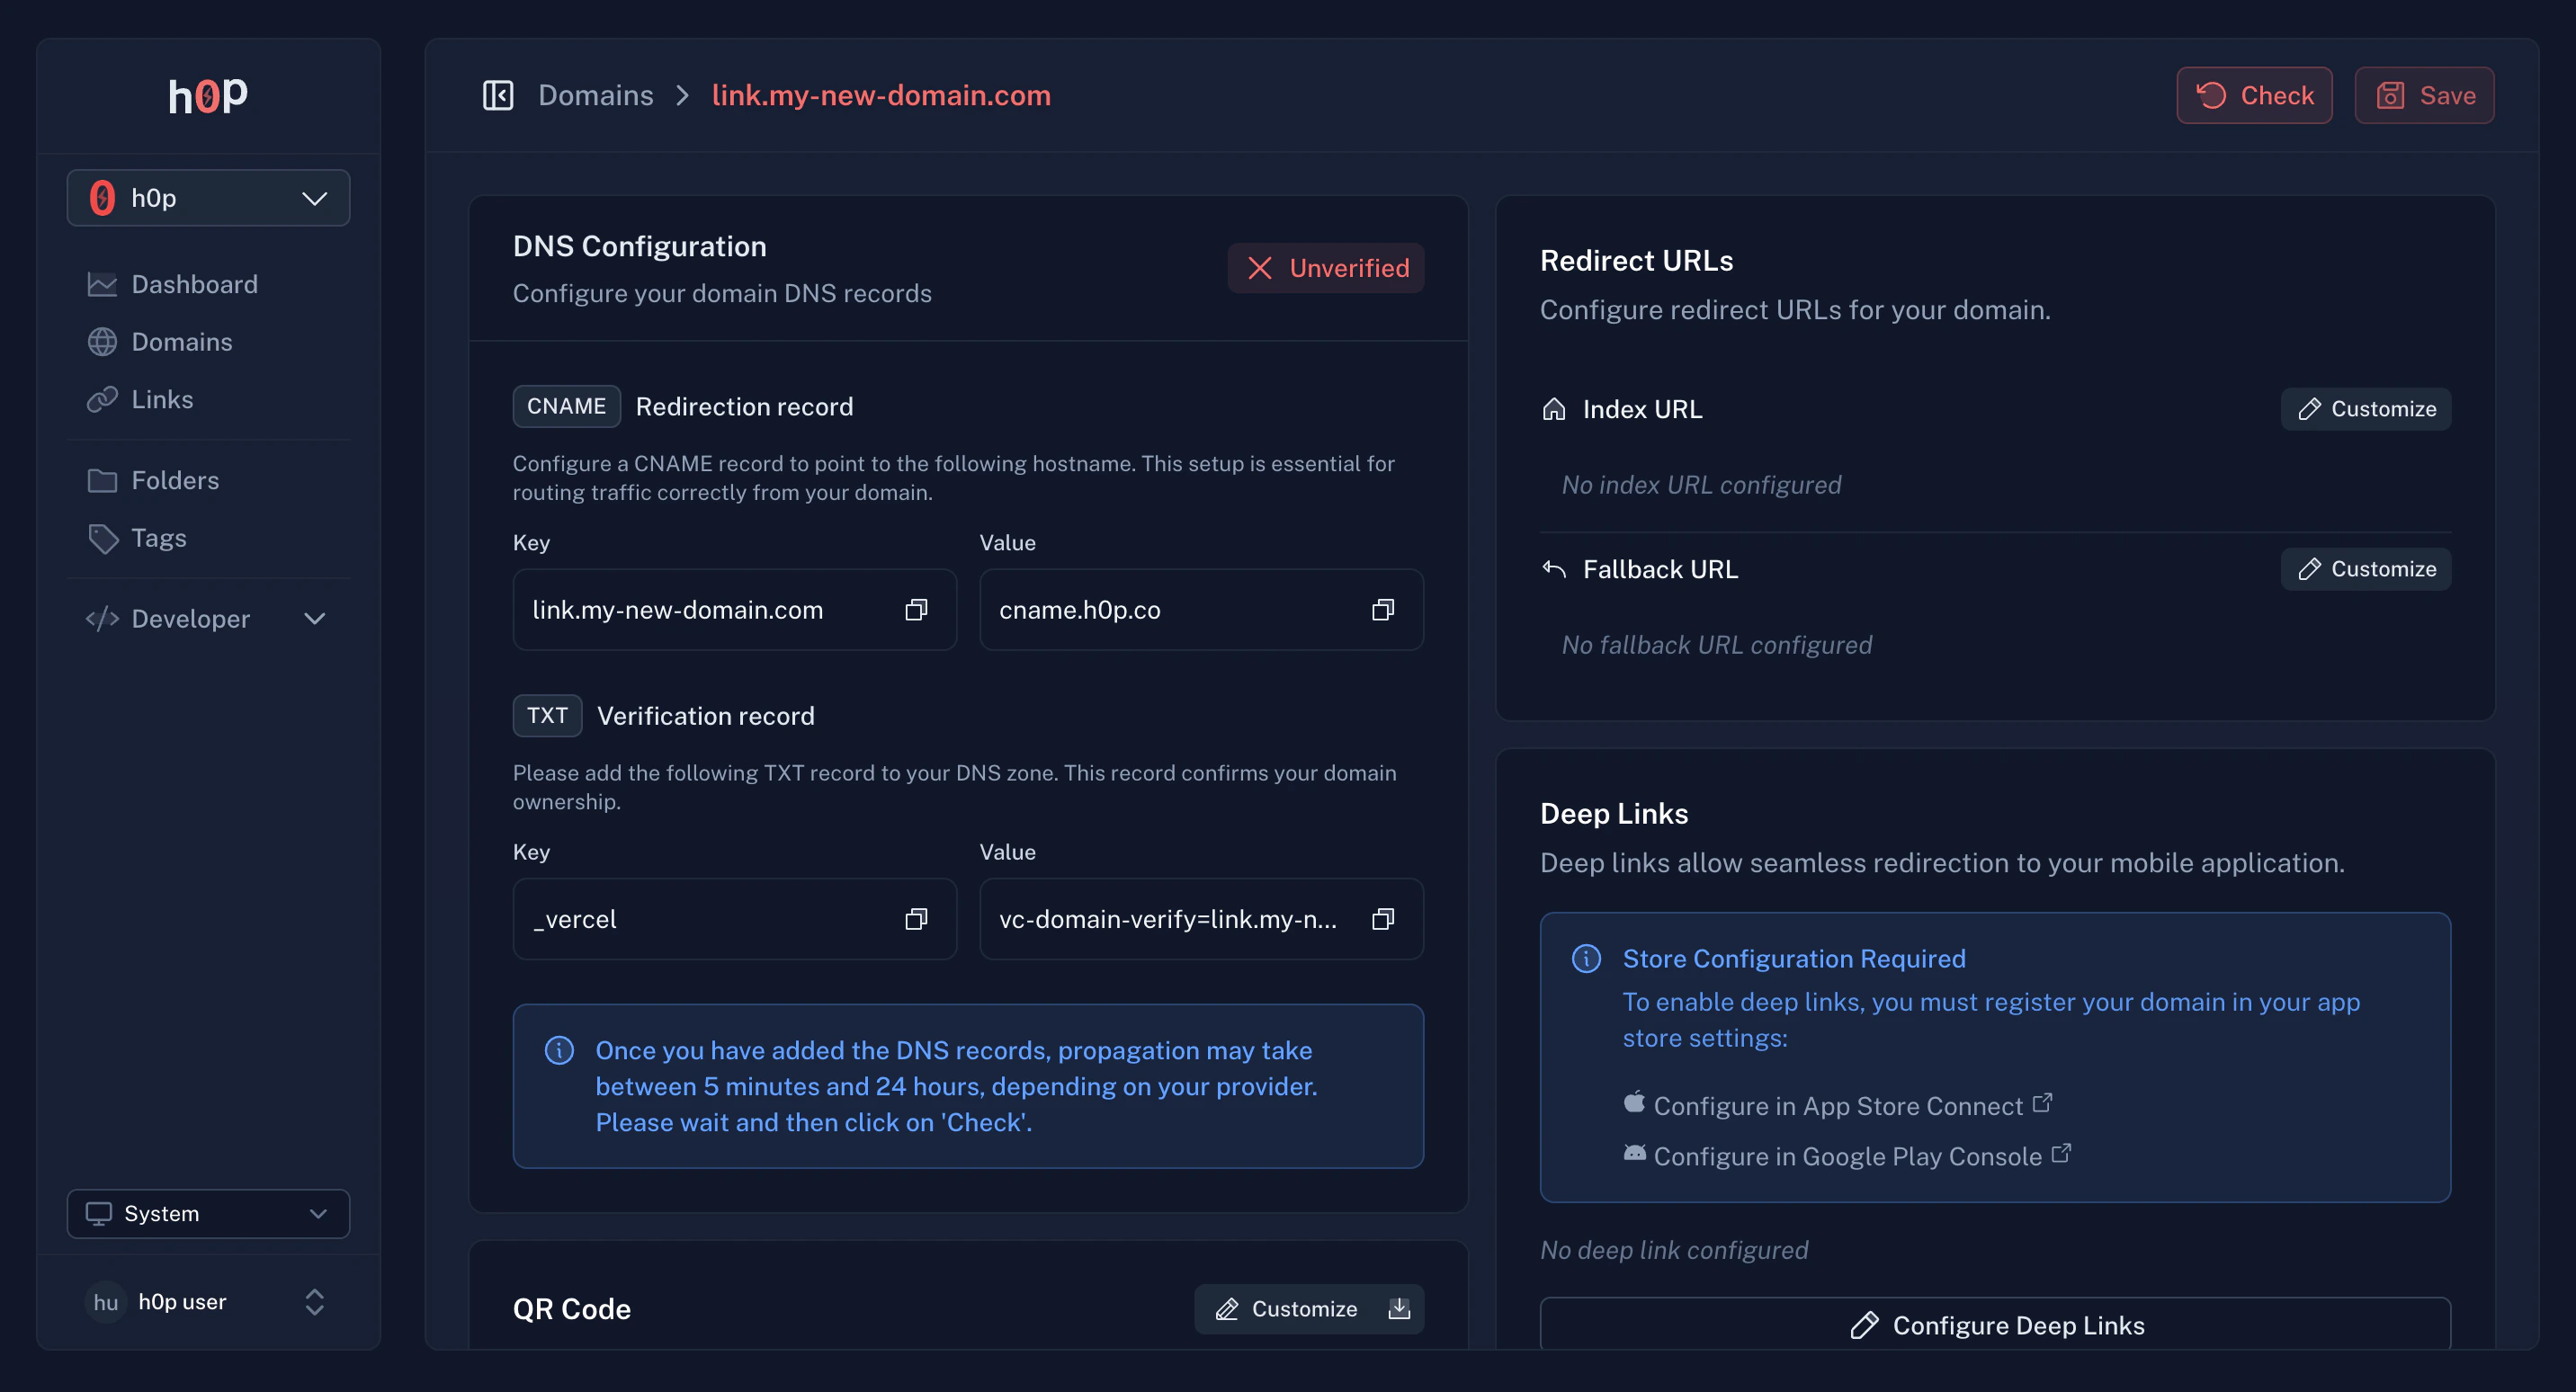Copy the vc-domain-verify TXT value
This screenshot has width=2576, height=1392.
[1382, 919]
